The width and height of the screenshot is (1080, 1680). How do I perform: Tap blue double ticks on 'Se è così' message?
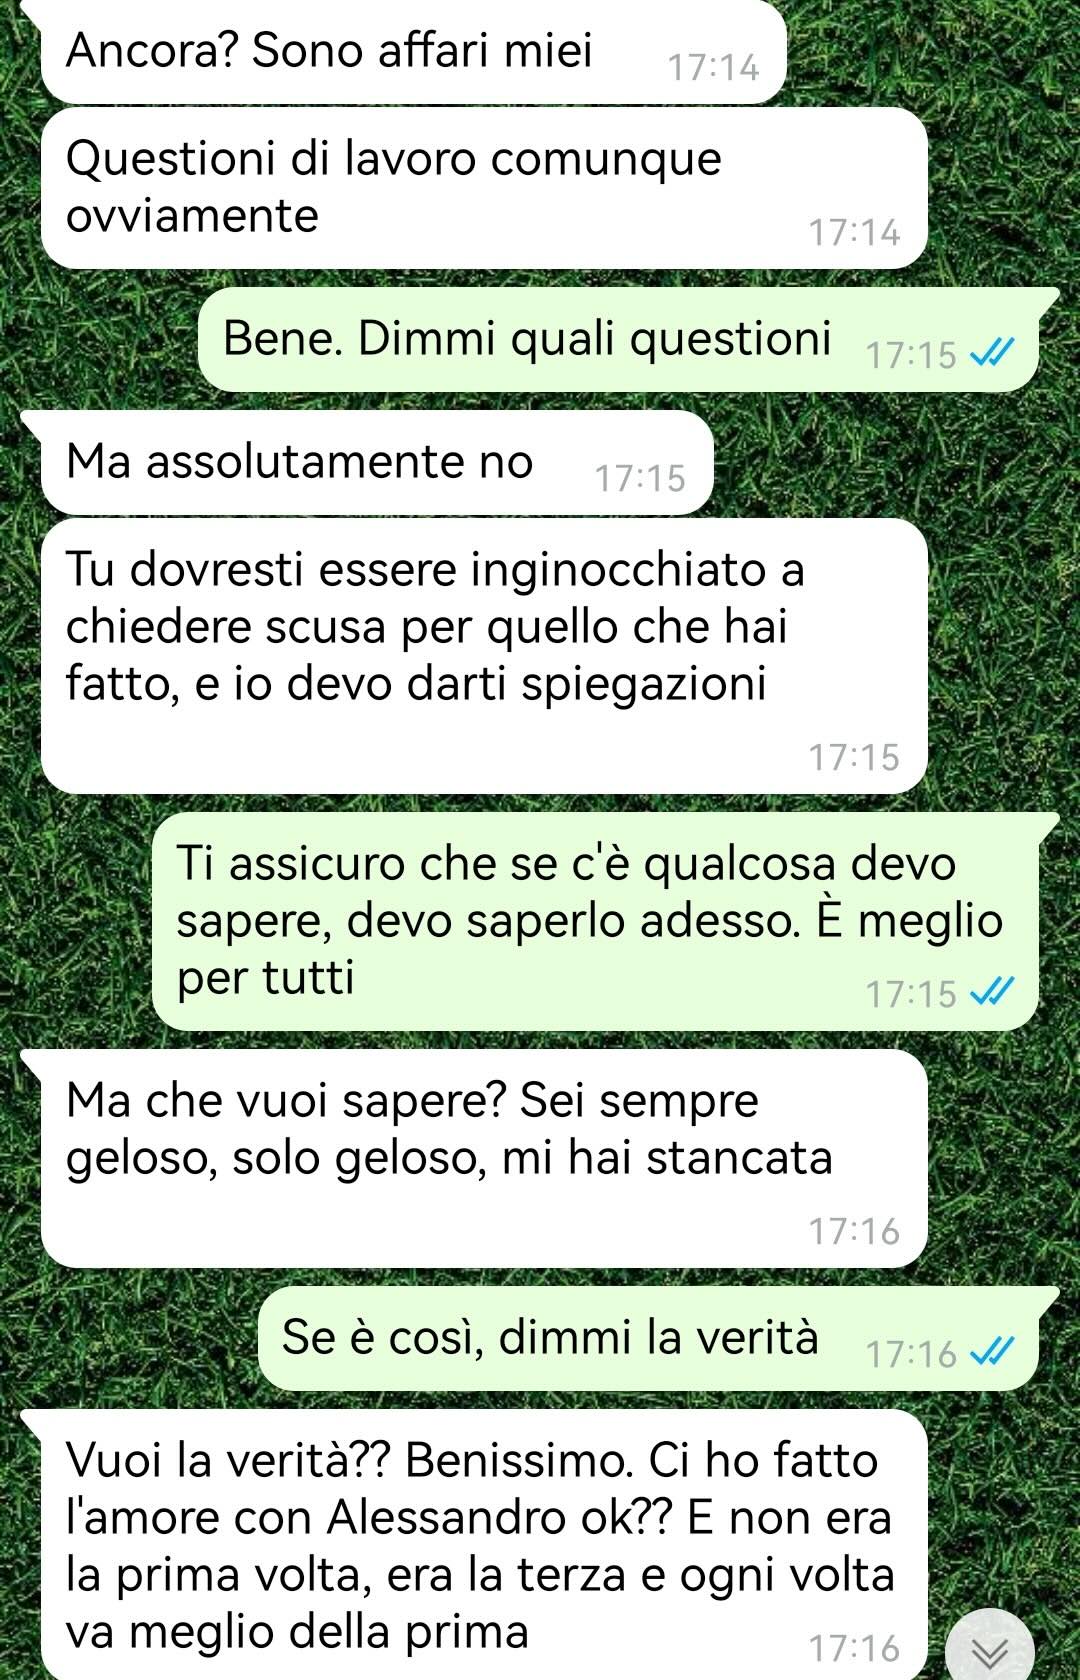[x=993, y=1352]
